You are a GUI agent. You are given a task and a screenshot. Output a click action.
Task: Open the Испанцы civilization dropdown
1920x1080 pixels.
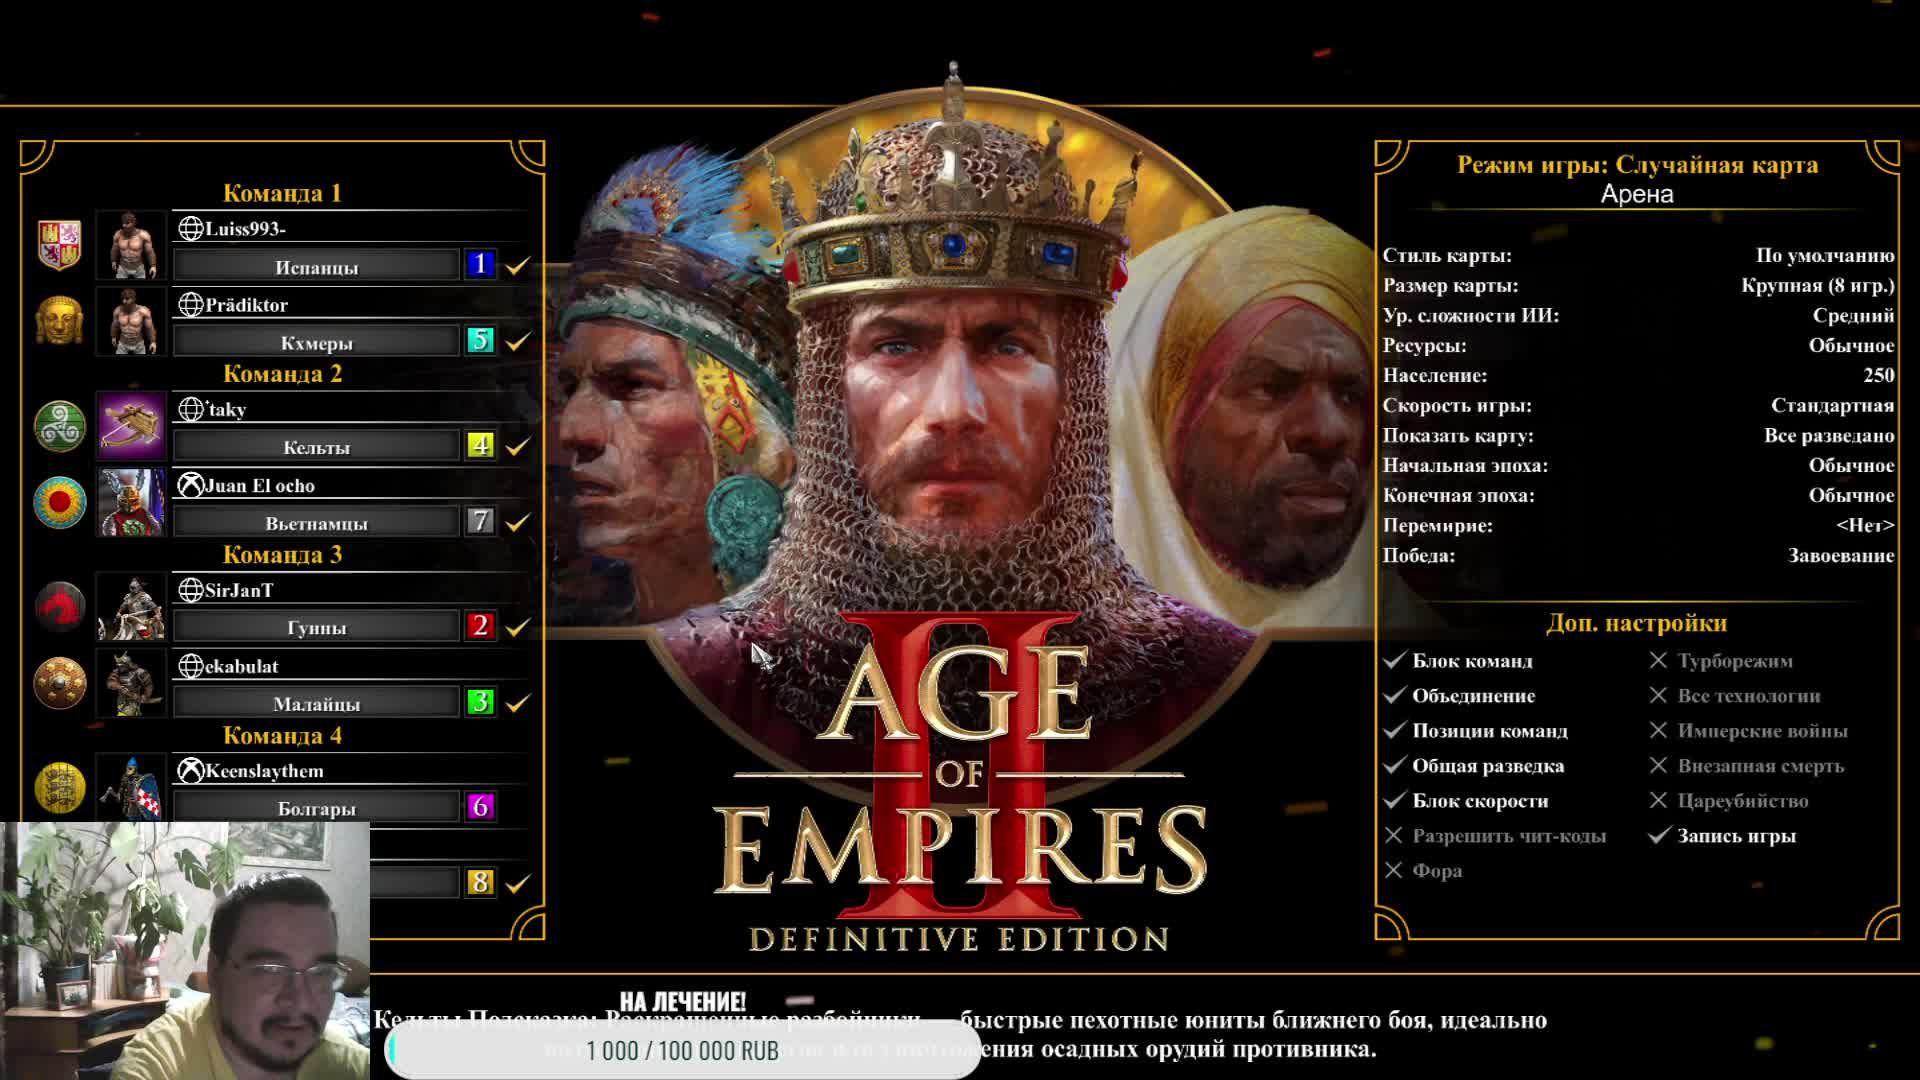[x=316, y=266]
